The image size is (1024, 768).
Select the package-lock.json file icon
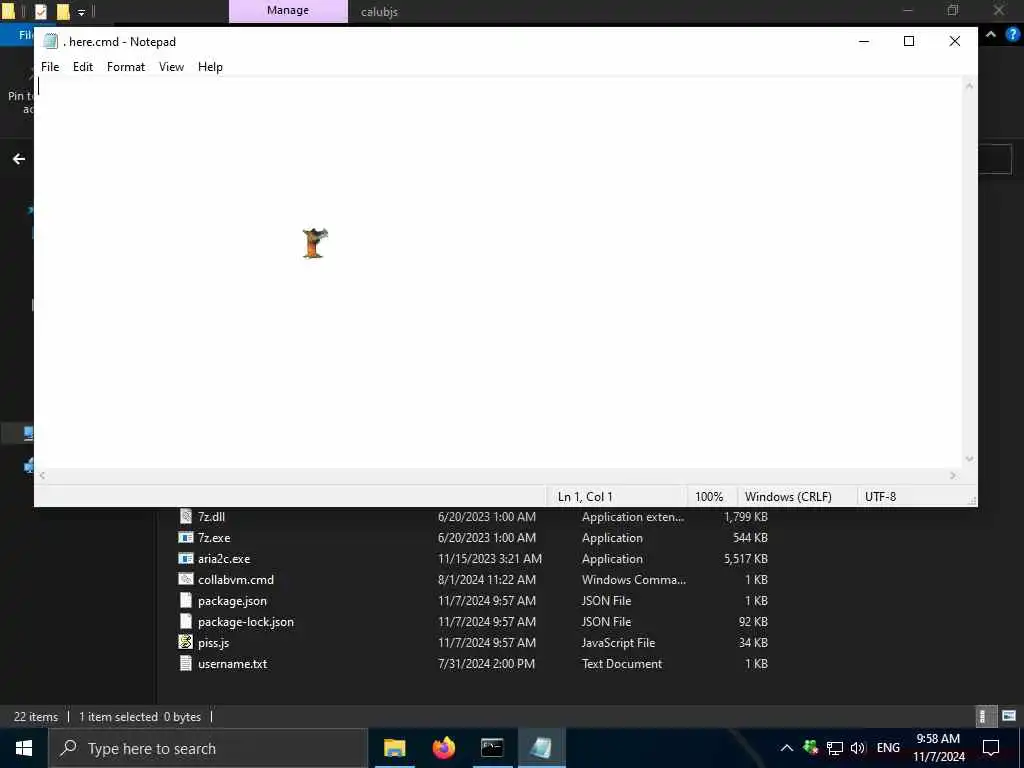pyautogui.click(x=186, y=621)
